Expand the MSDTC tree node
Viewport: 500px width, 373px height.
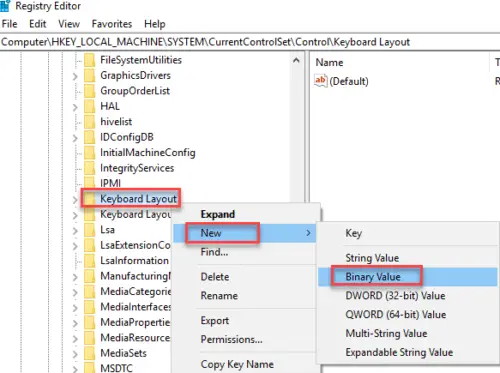tap(75, 369)
